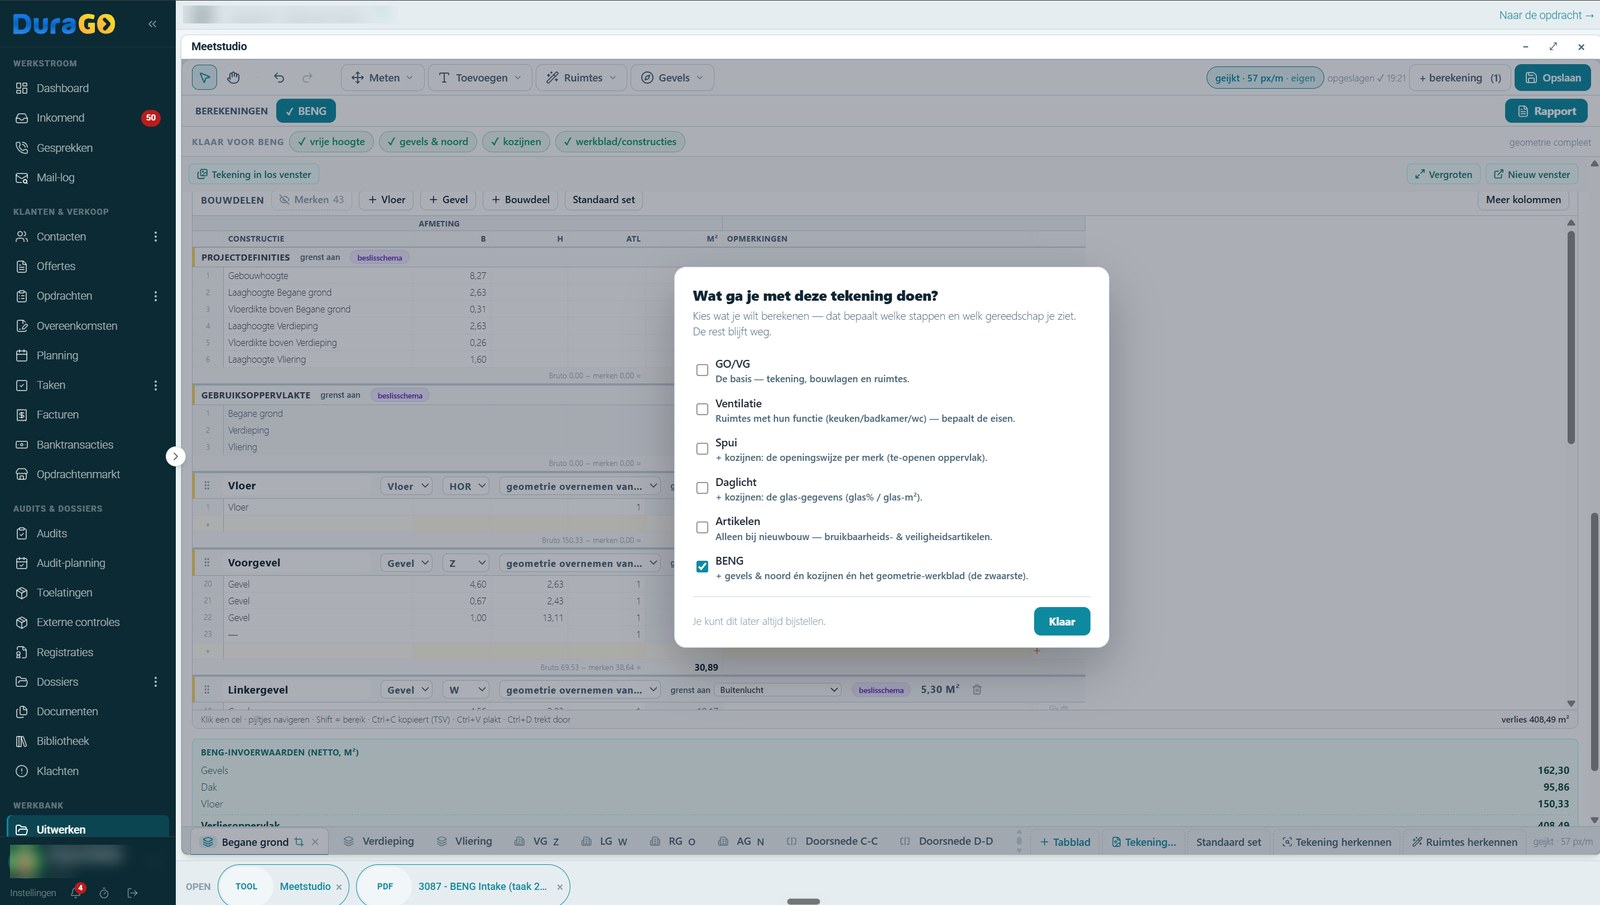Log out using the exit icon

132,893
